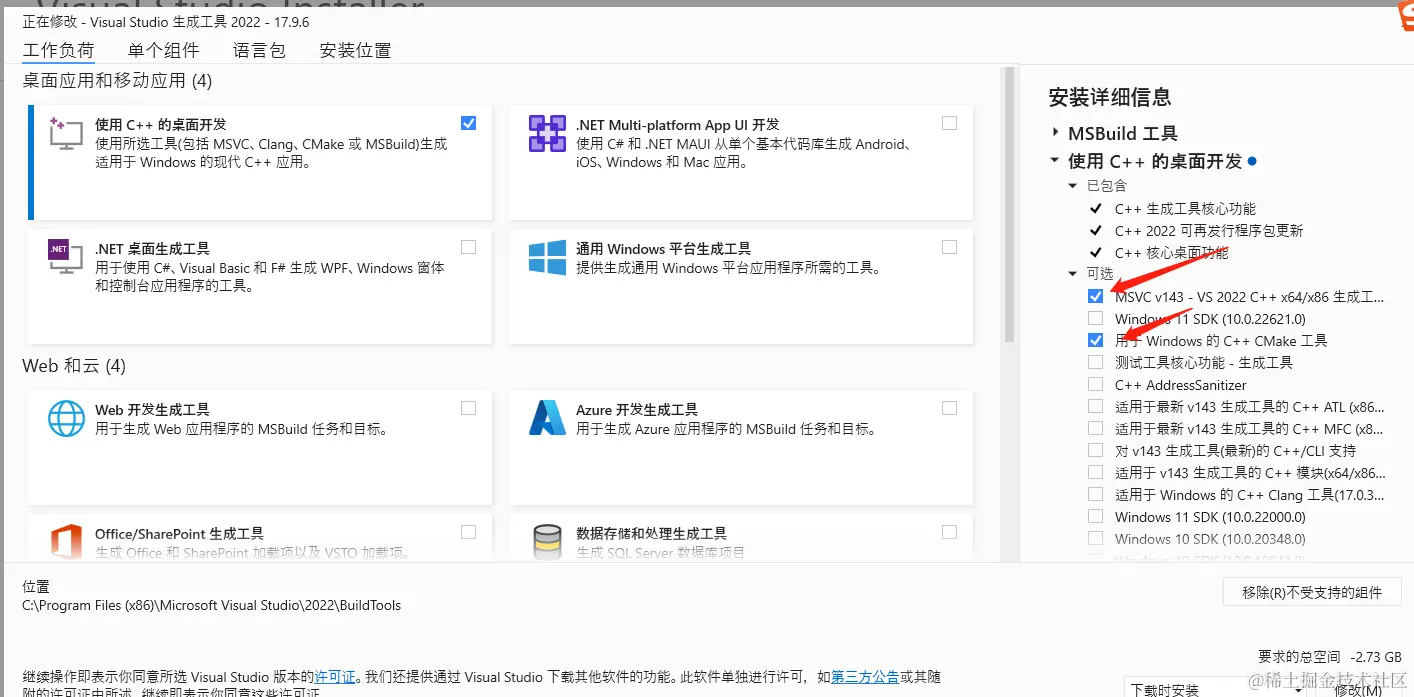Open the 第三方公告 link
The height and width of the screenshot is (697, 1414).
865,677
